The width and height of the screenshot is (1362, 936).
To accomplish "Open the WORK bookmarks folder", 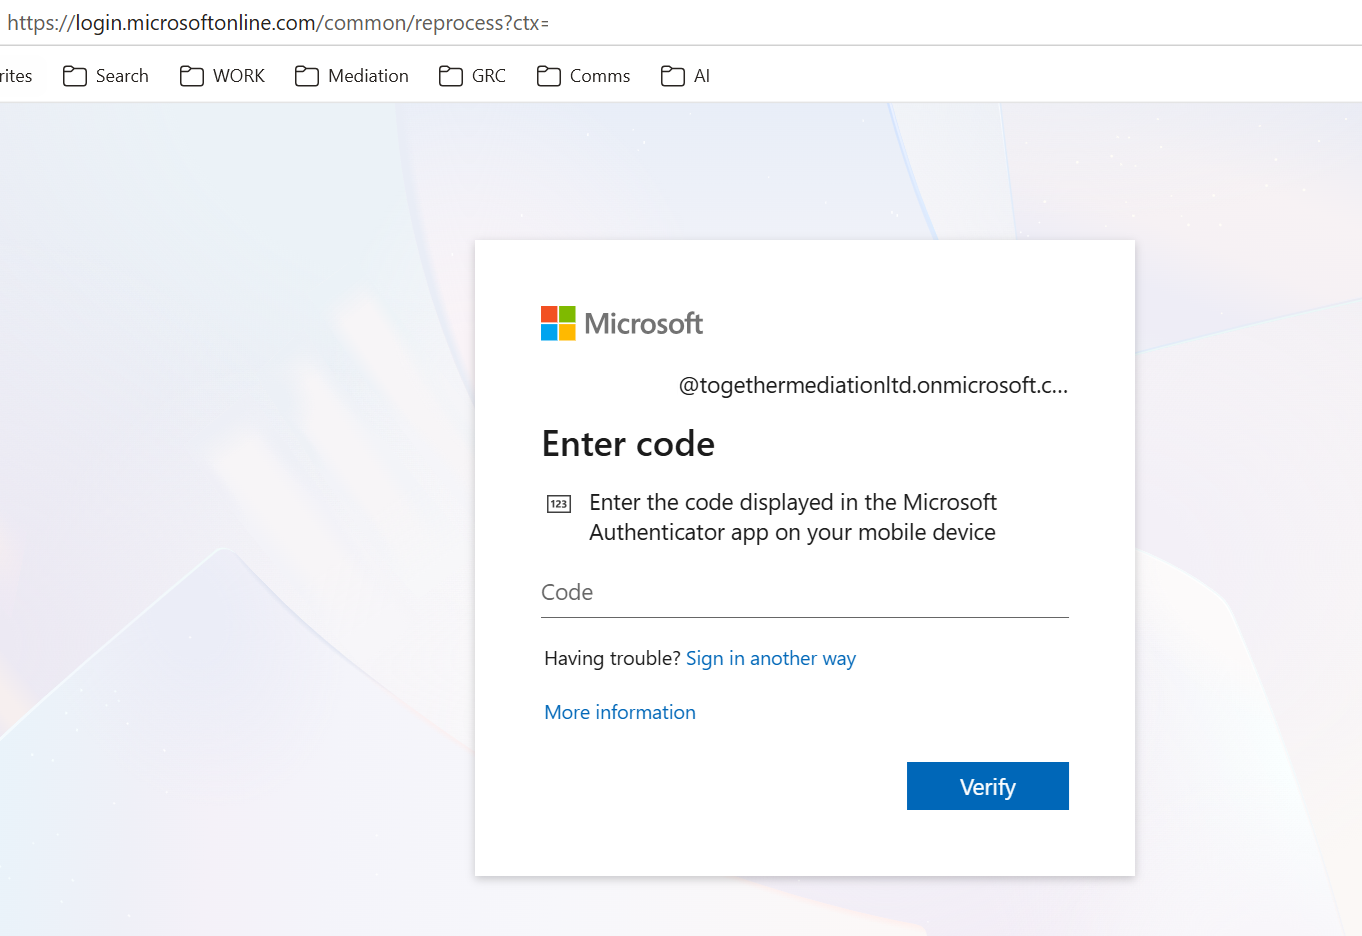I will [222, 76].
